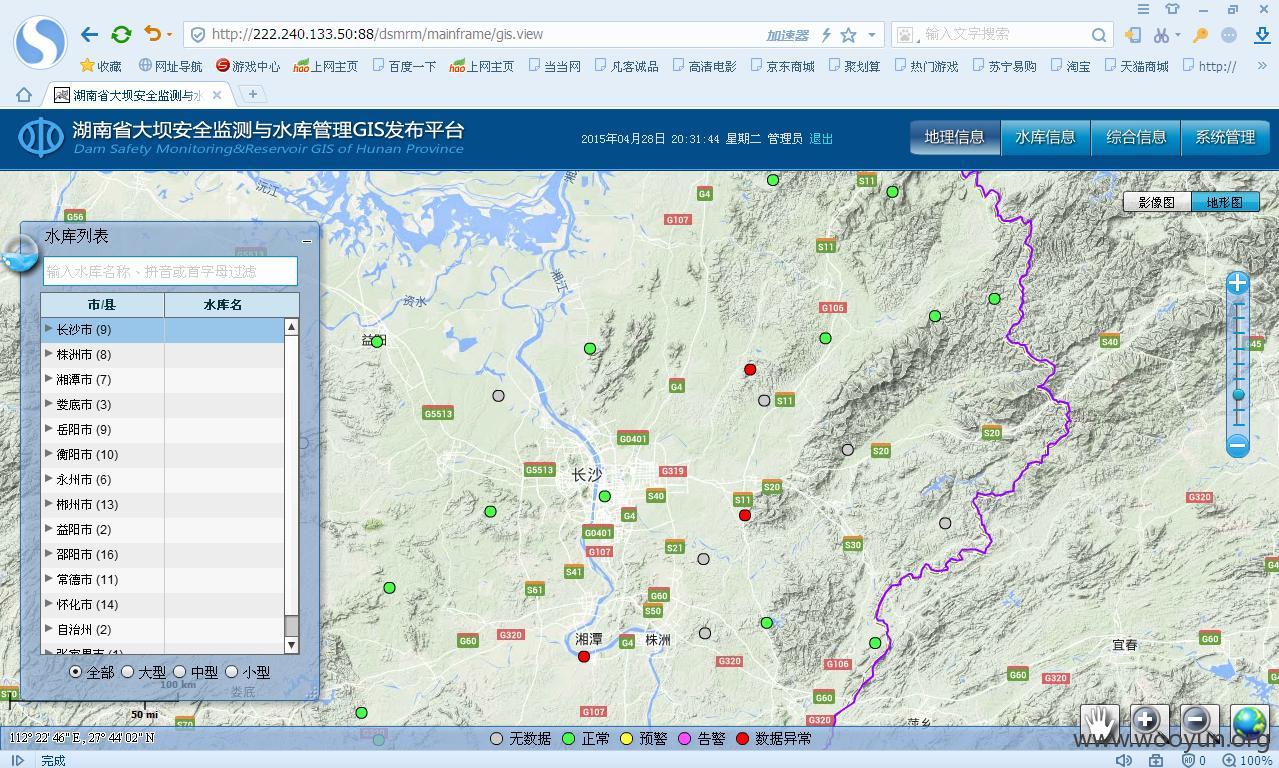Viewport: 1279px width, 768px height.
Task: Minimize the 水库列表 panel
Action: point(307,240)
